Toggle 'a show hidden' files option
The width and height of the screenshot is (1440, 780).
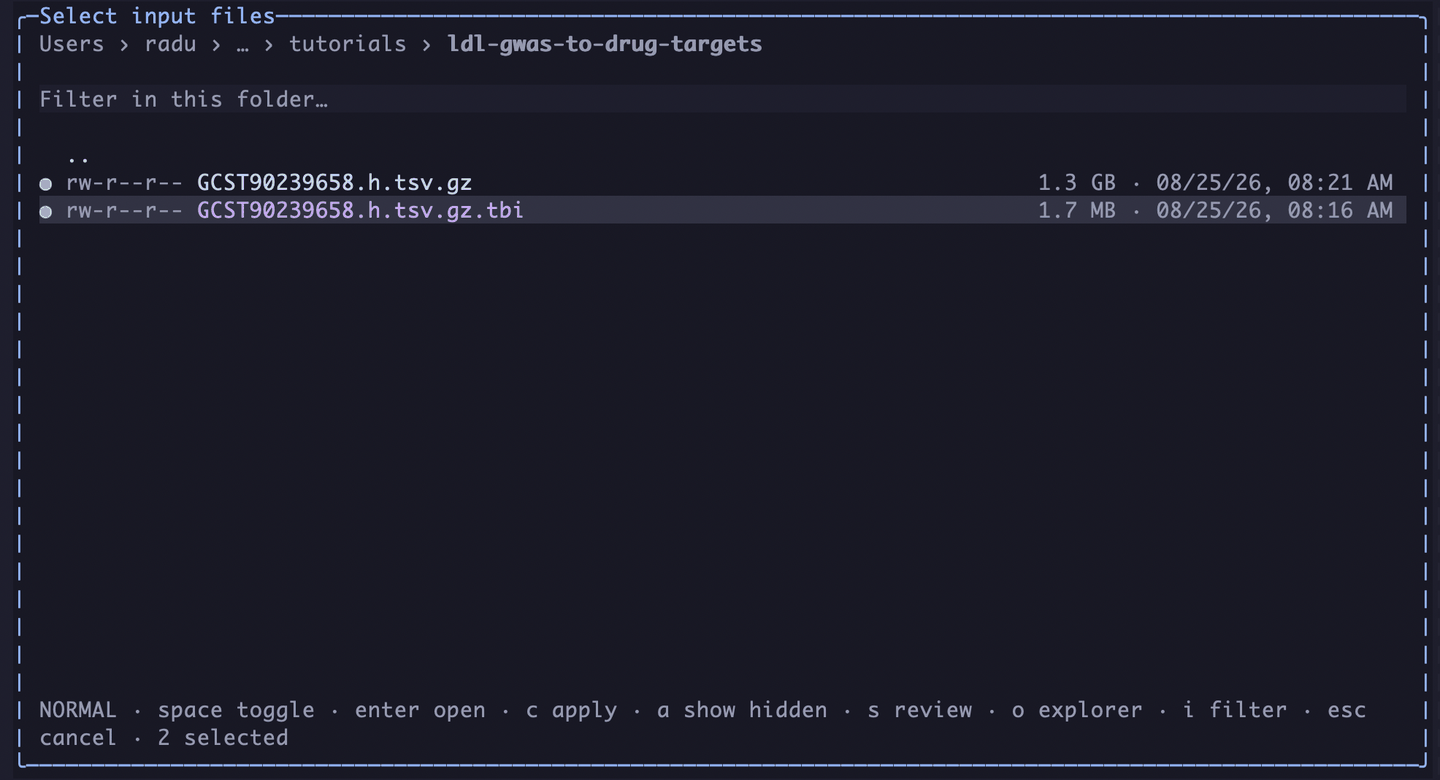click(x=742, y=710)
